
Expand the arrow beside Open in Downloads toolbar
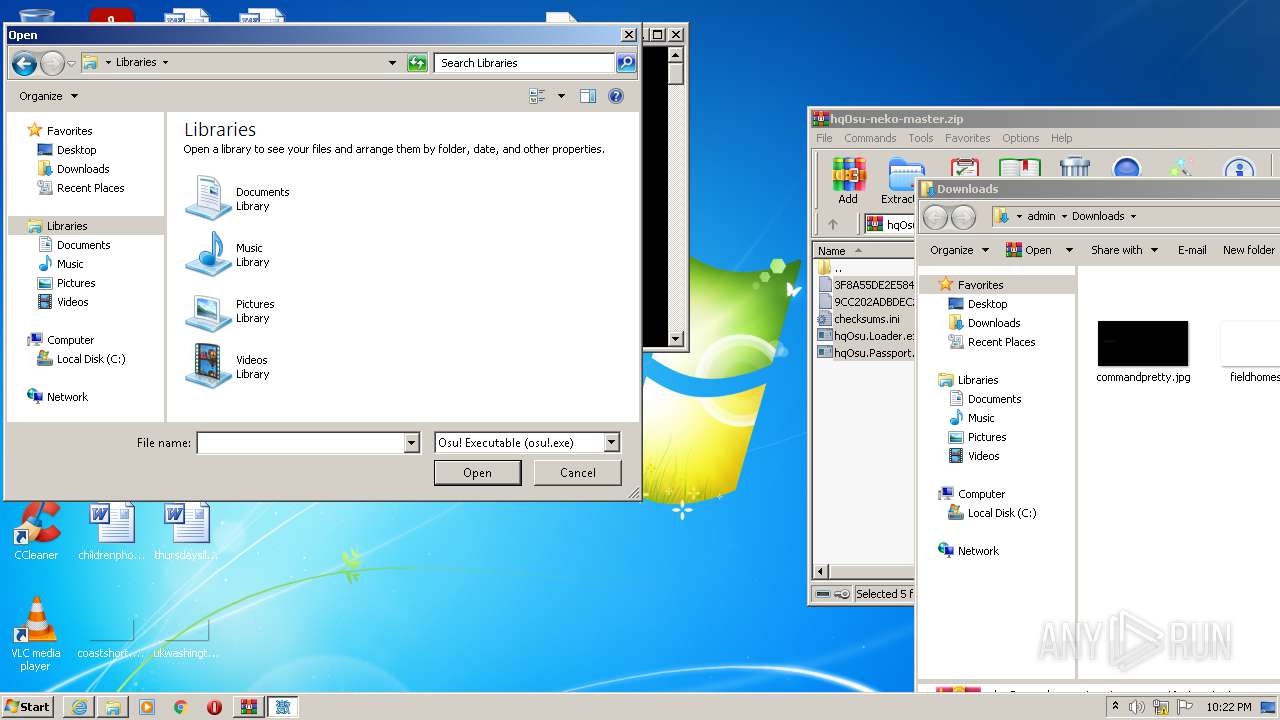pyautogui.click(x=1069, y=250)
